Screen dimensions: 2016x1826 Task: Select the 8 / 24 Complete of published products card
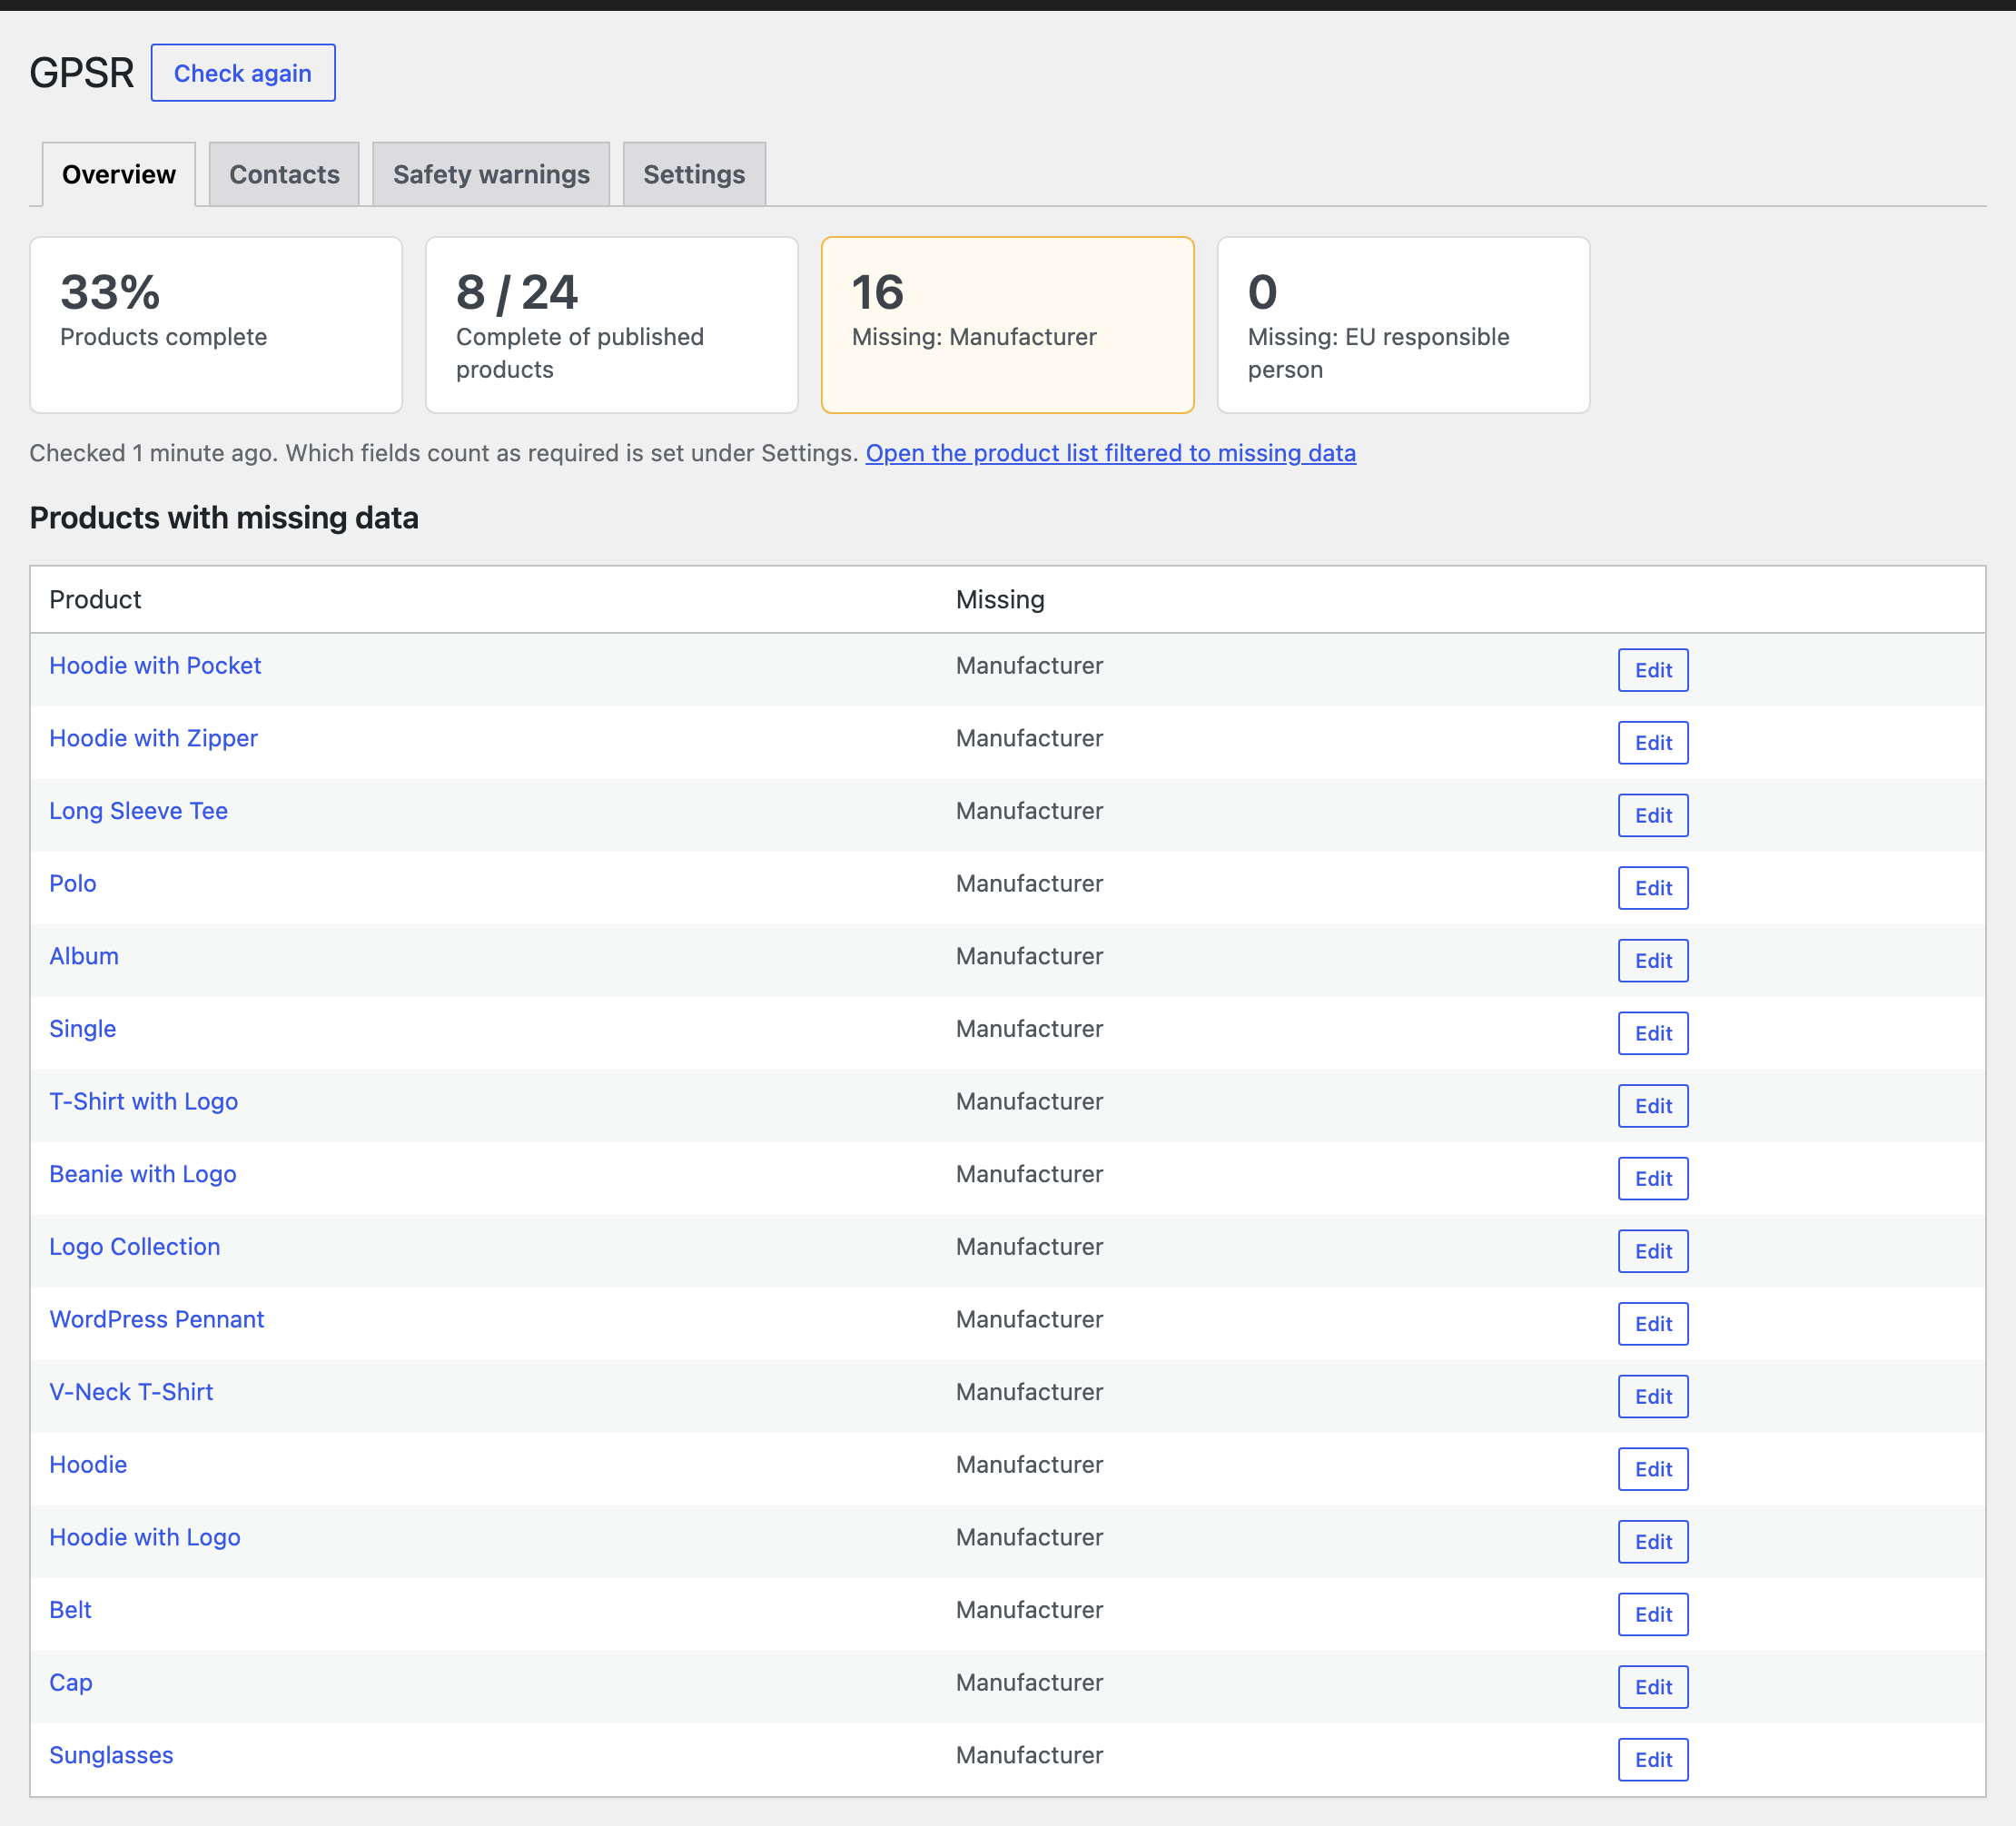[x=612, y=325]
